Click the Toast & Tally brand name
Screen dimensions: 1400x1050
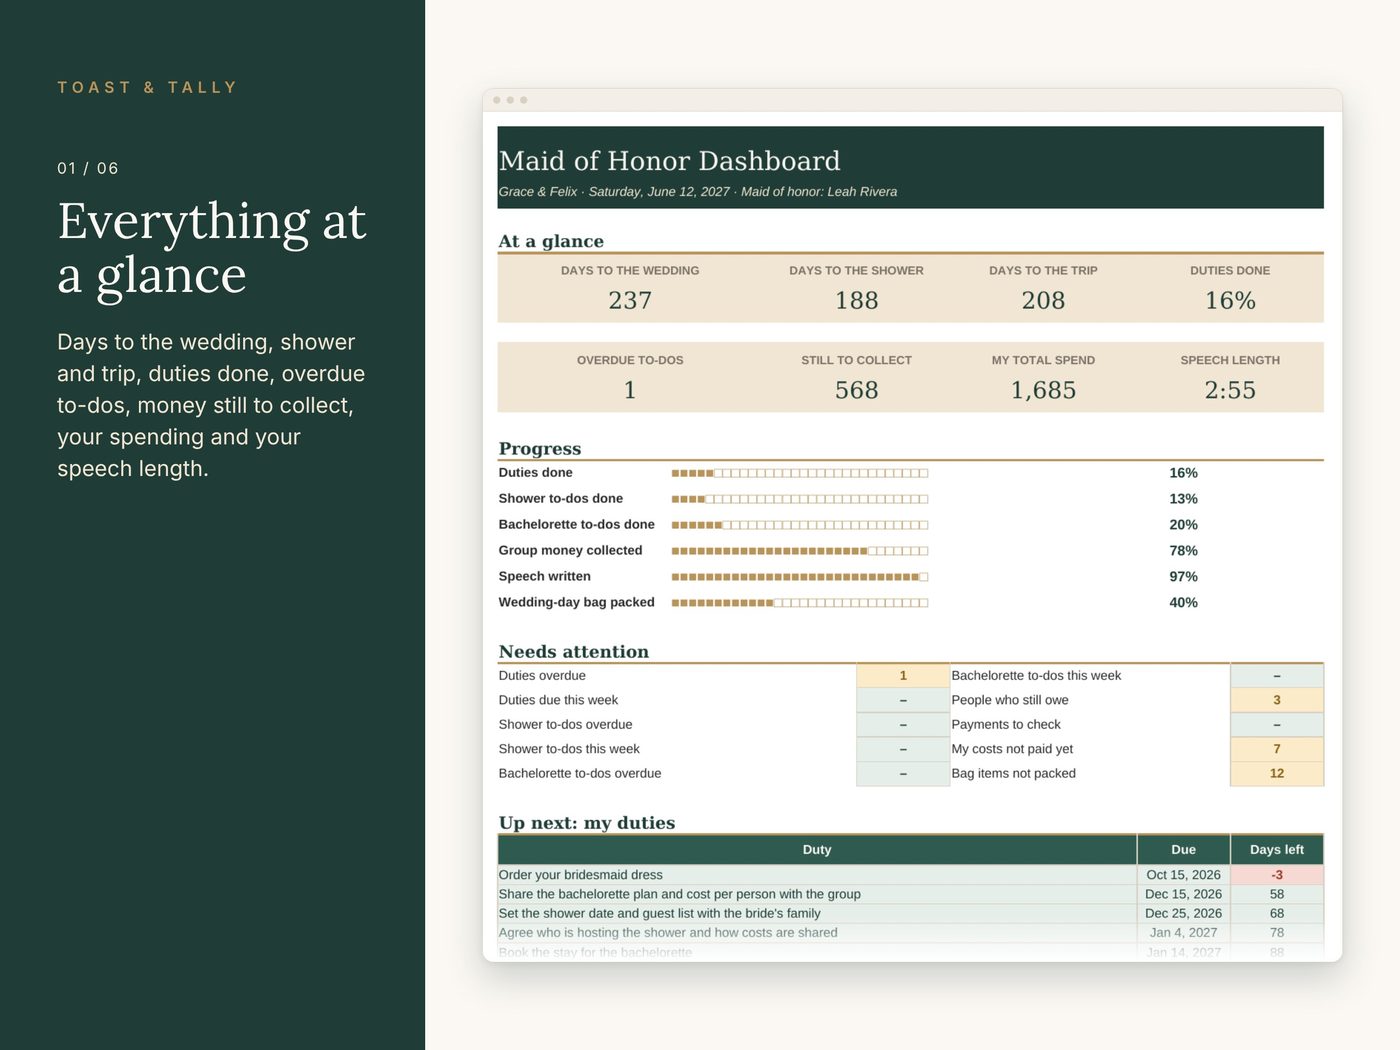[x=147, y=88]
